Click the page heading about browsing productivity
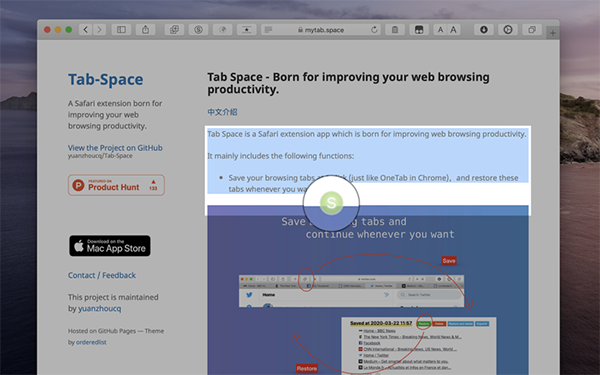This screenshot has width=600, height=375. (348, 83)
